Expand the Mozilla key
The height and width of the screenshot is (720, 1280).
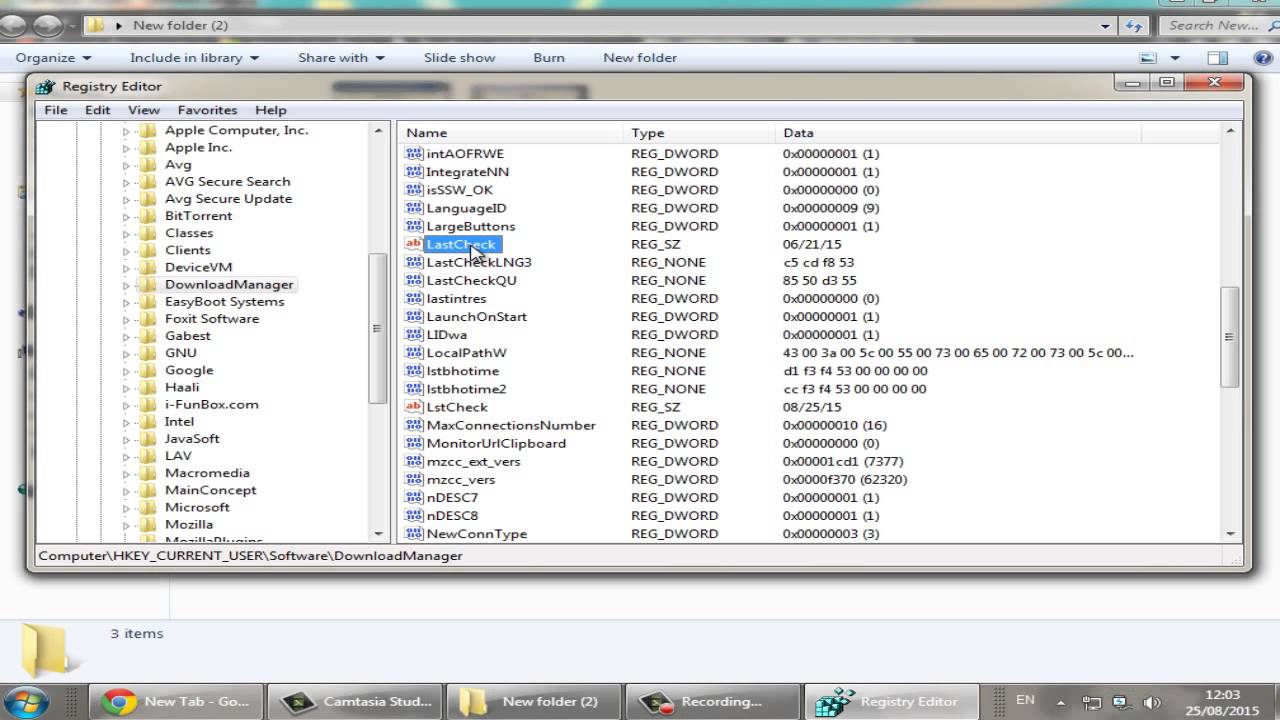126,525
